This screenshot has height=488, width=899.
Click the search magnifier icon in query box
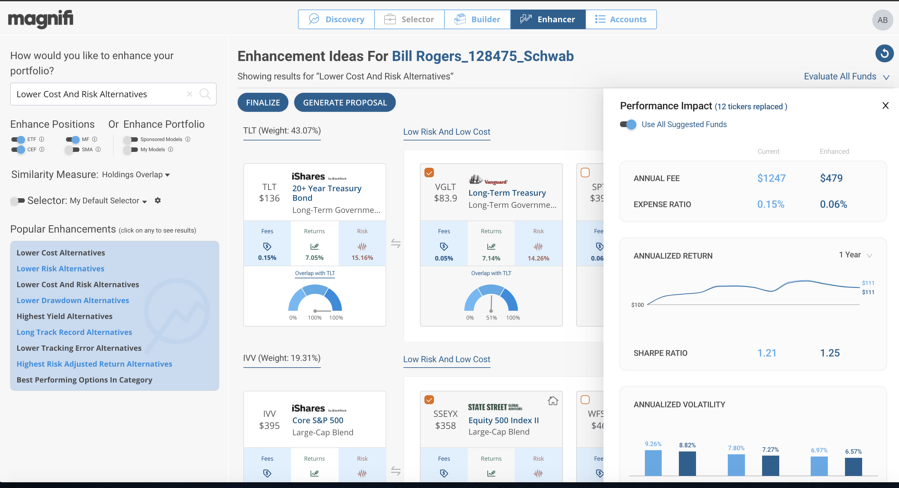pyautogui.click(x=205, y=94)
